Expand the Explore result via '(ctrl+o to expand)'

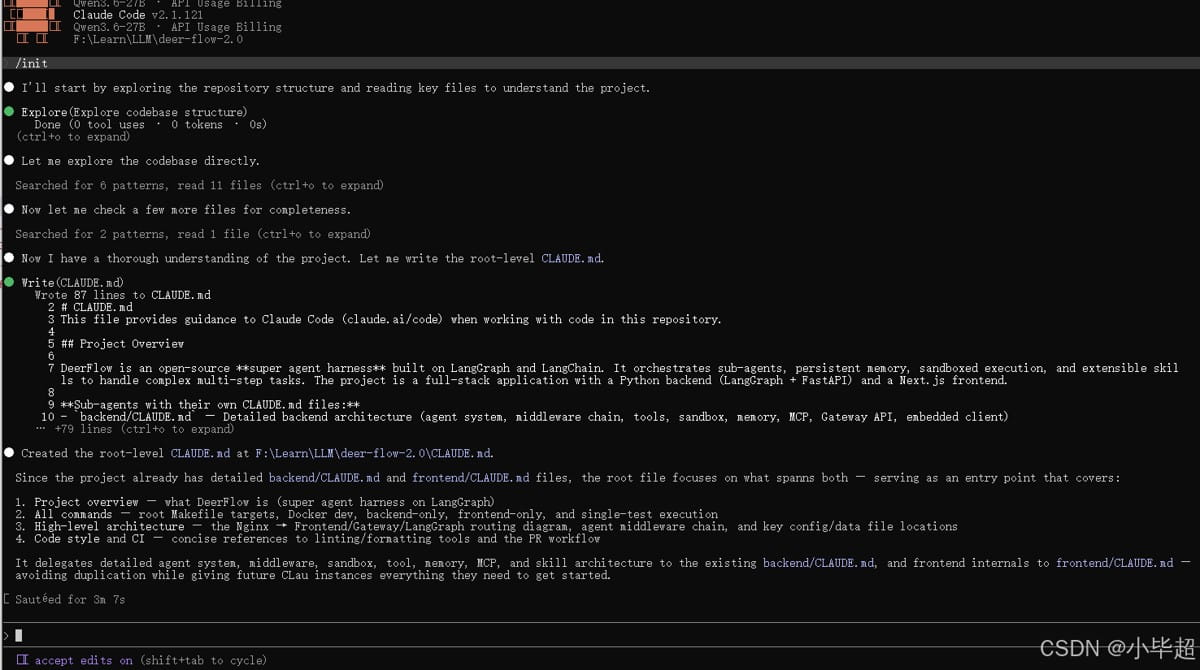tap(73, 137)
